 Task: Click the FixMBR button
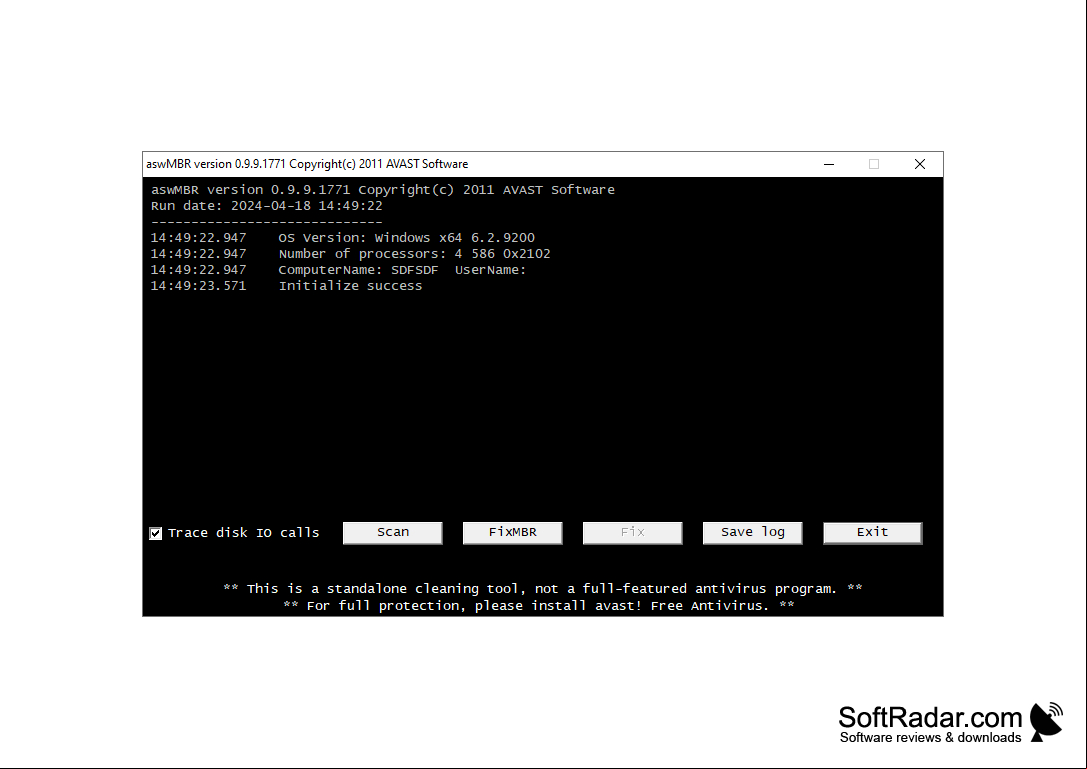pyautogui.click(x=512, y=533)
